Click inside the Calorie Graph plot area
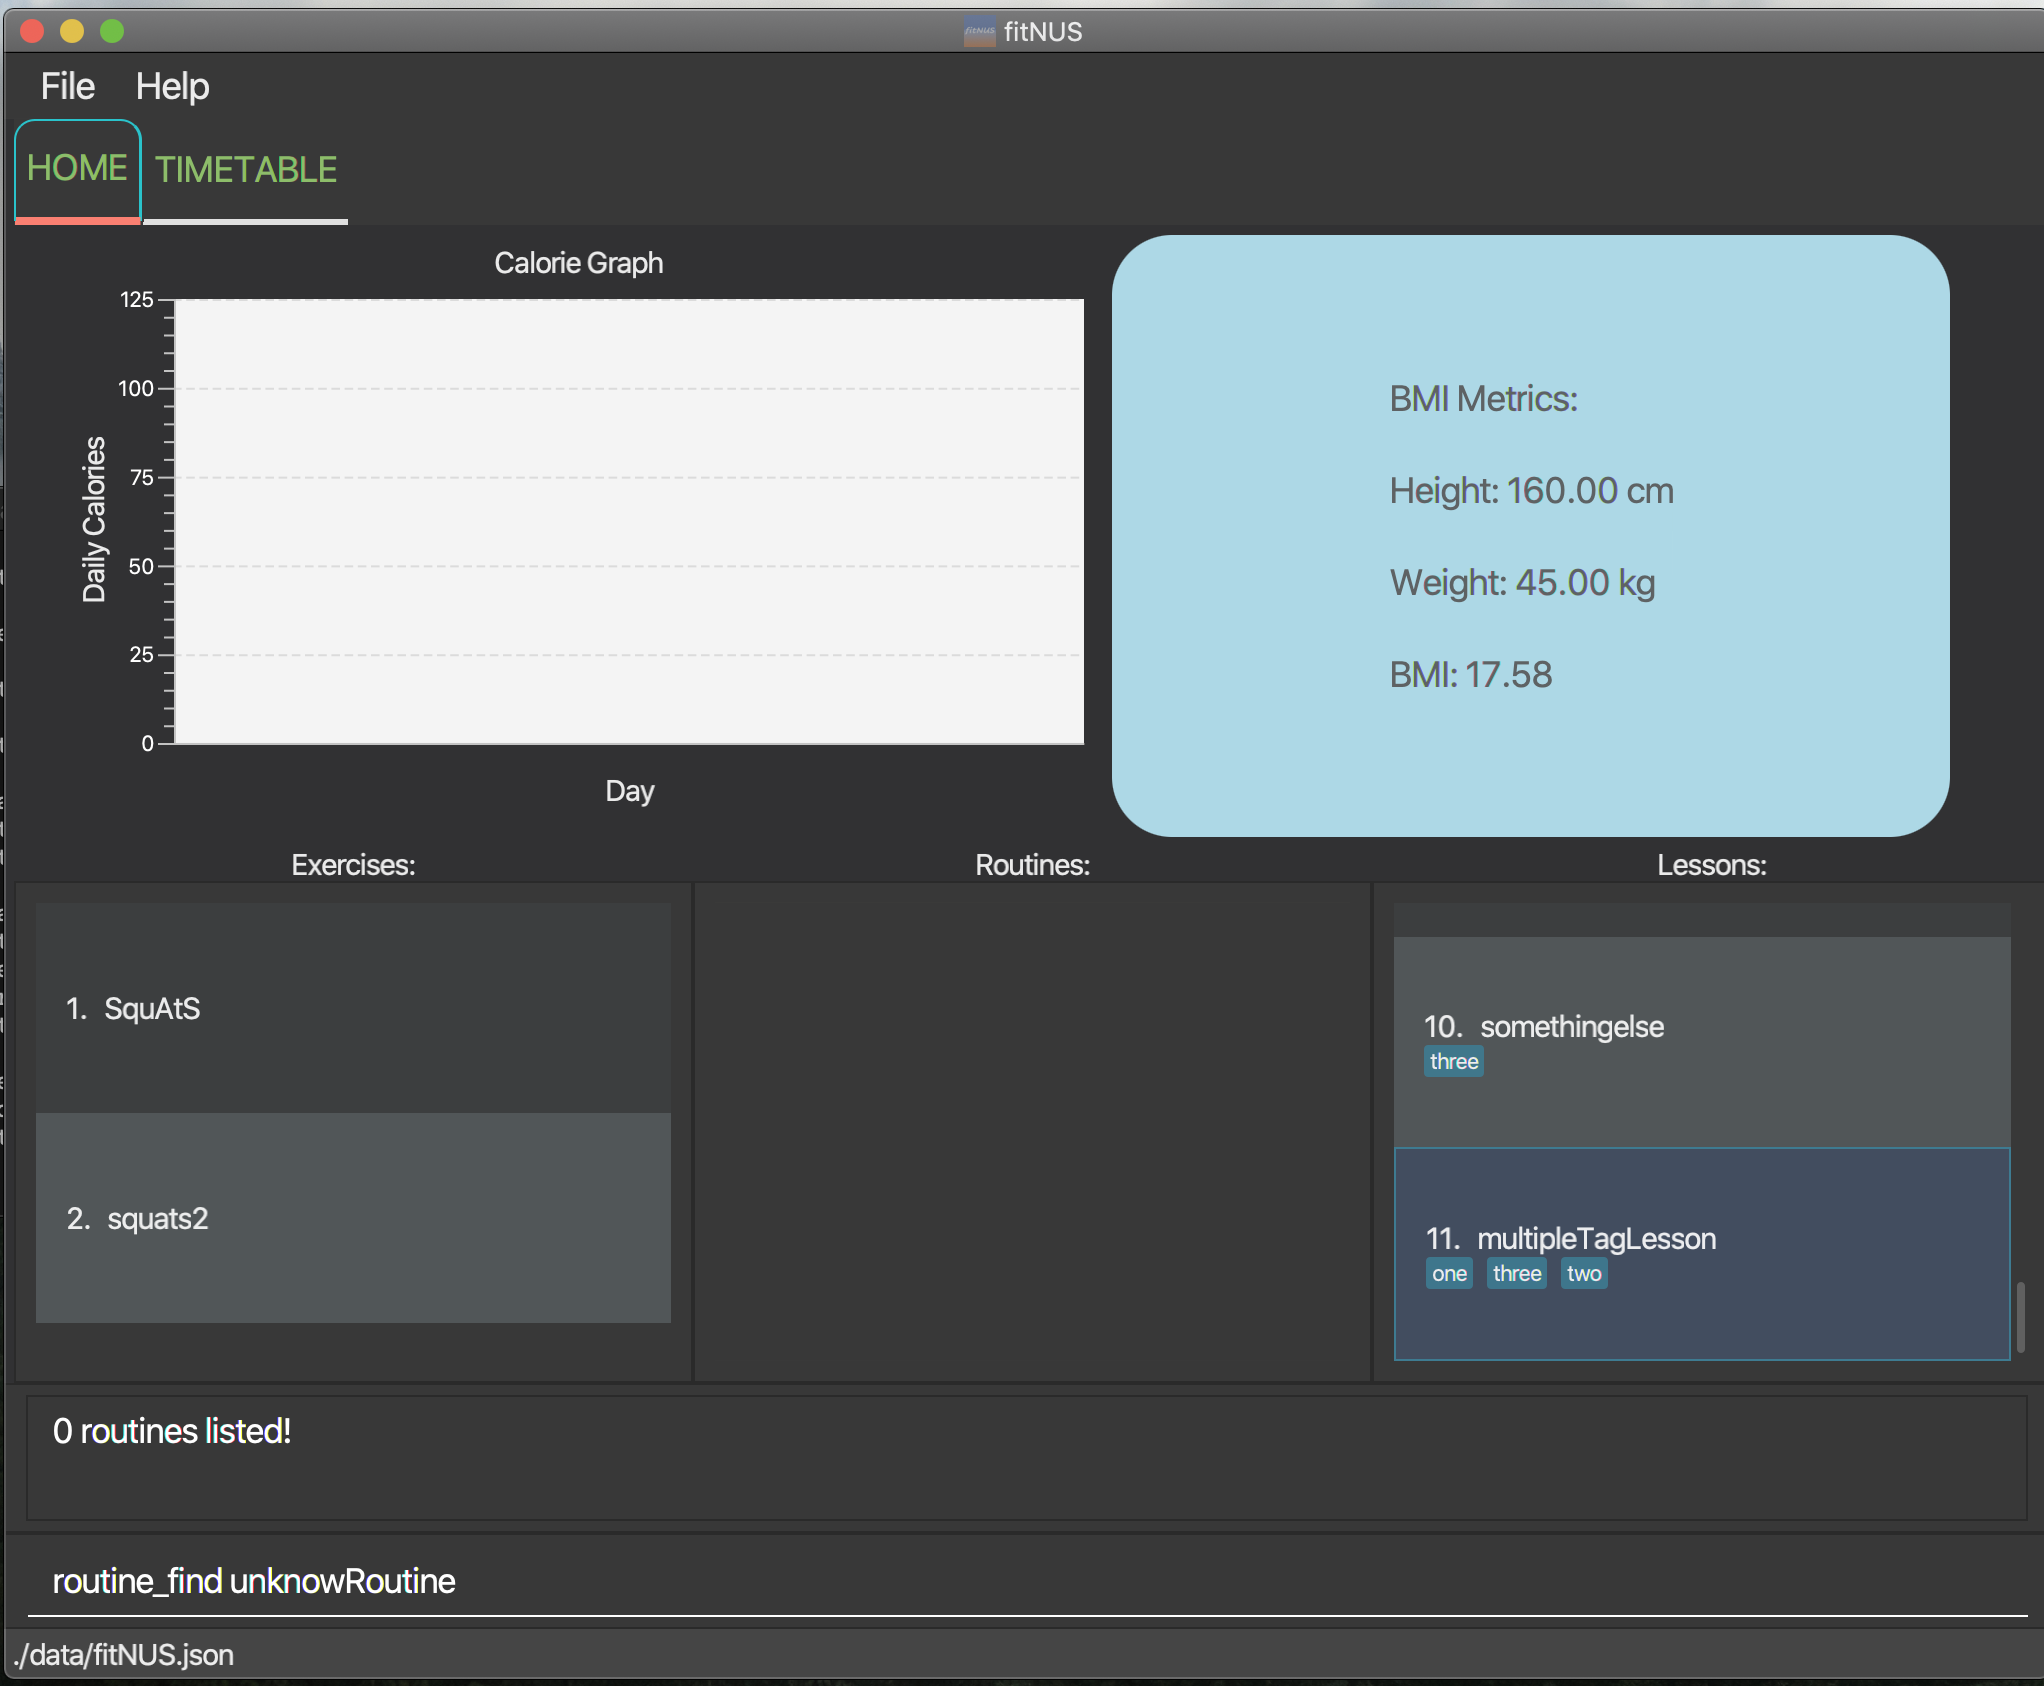2044x1686 pixels. (x=630, y=521)
